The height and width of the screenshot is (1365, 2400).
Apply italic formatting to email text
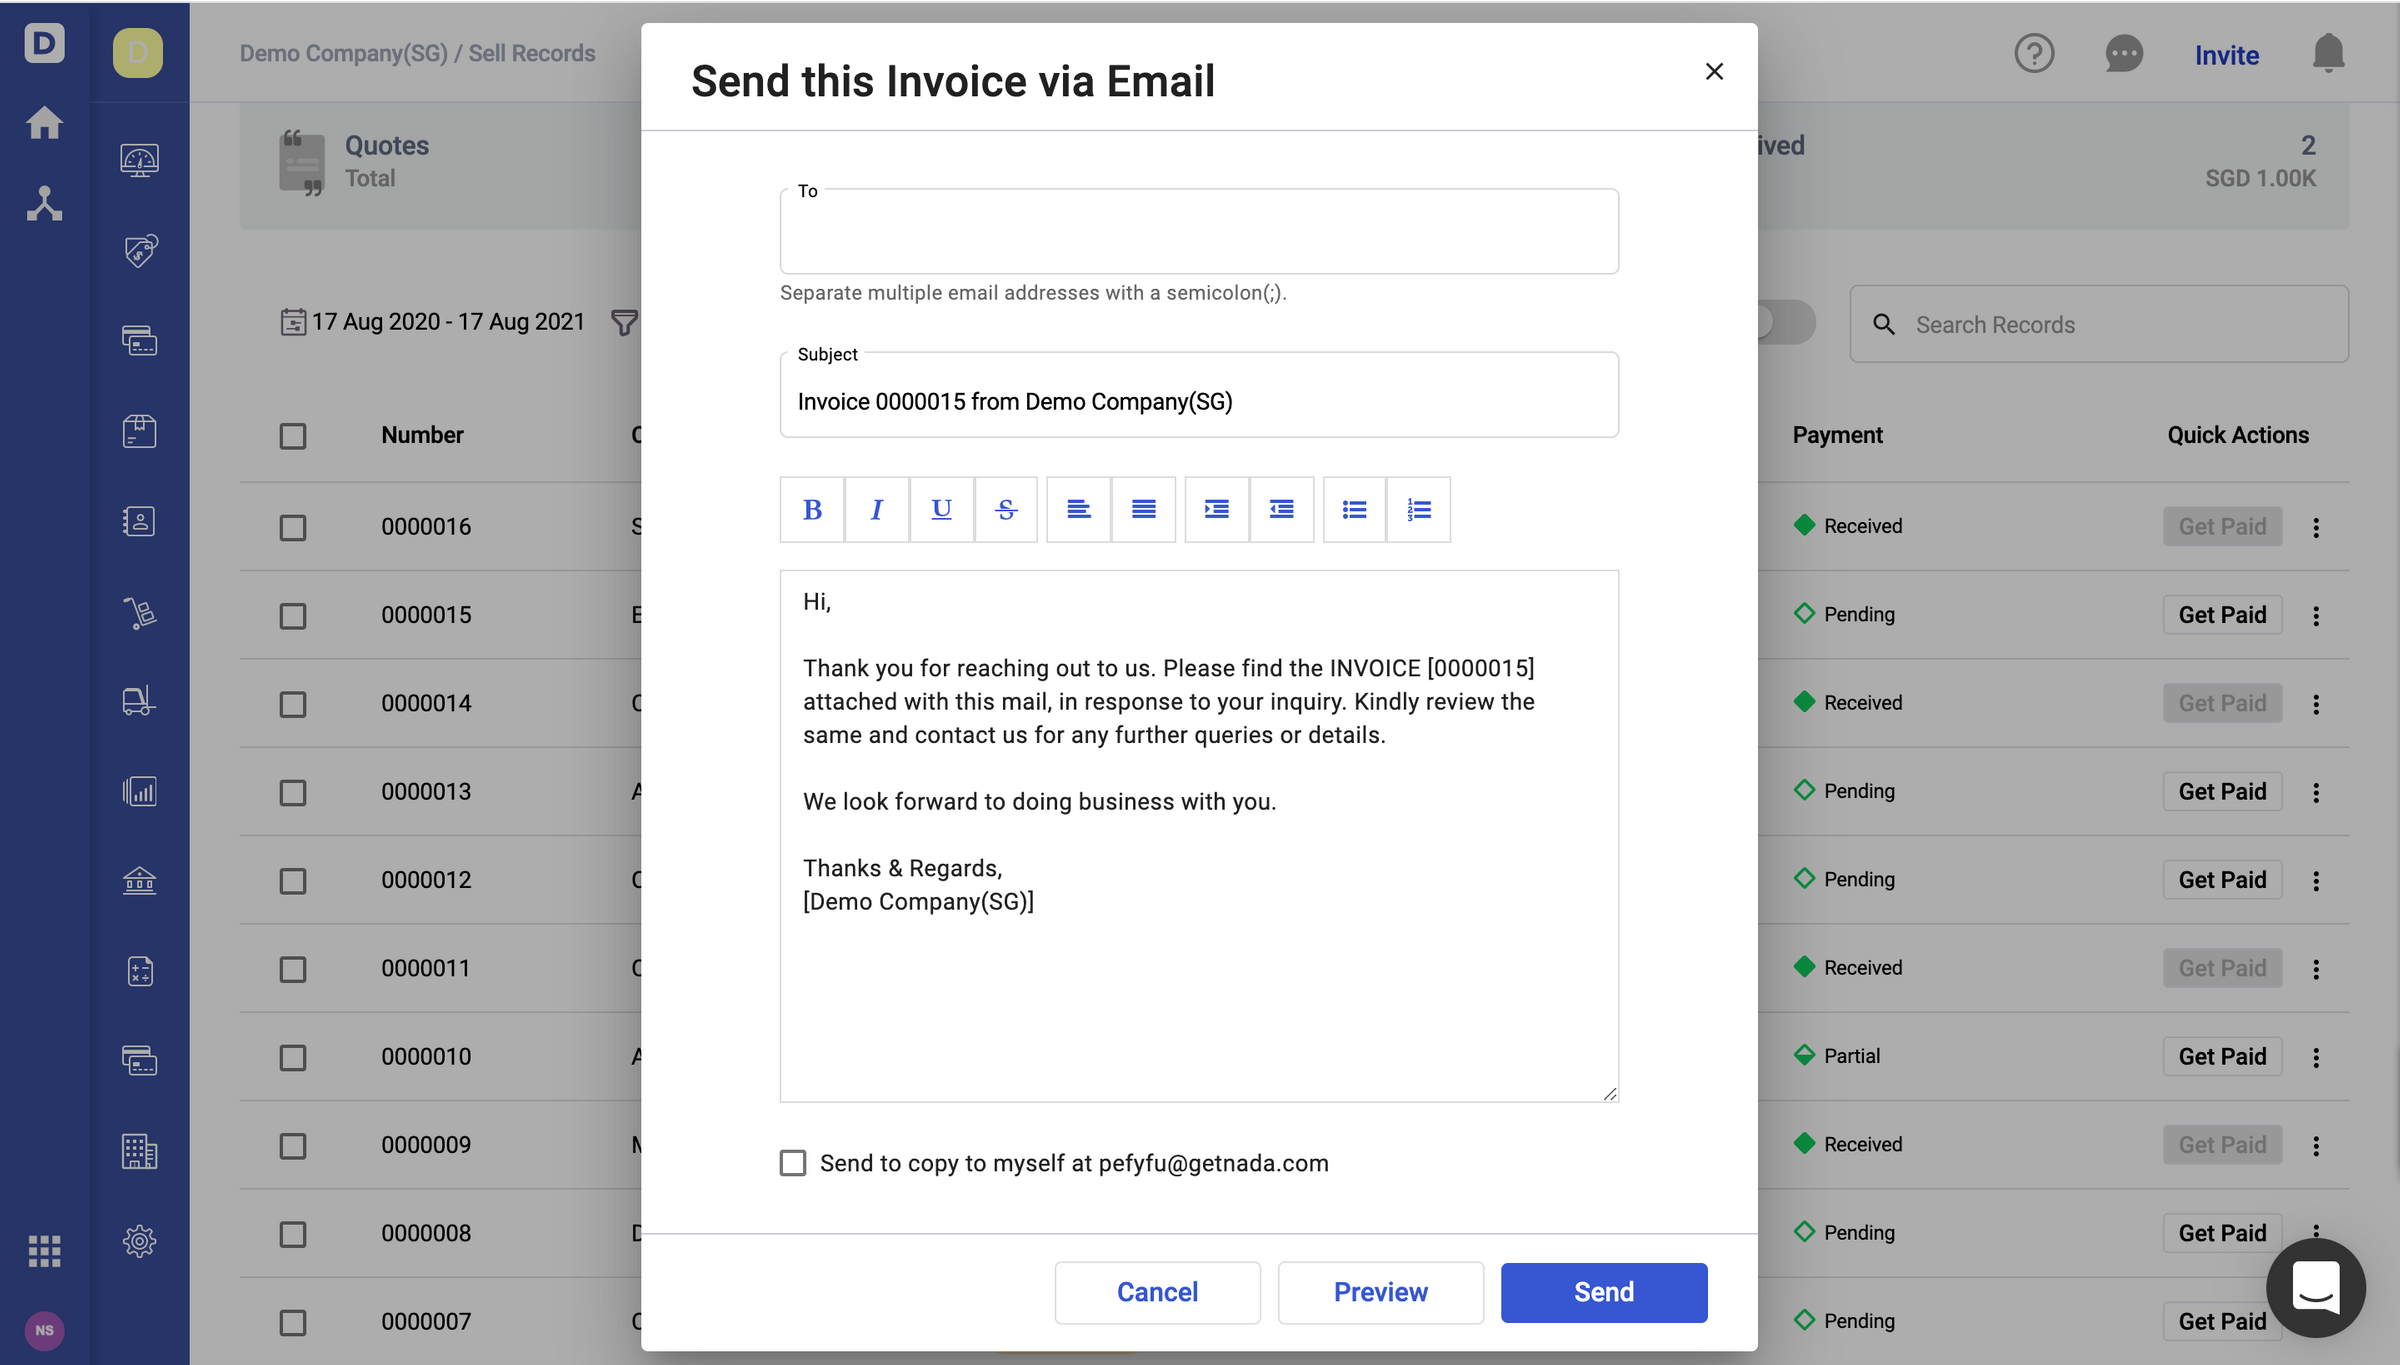[877, 510]
